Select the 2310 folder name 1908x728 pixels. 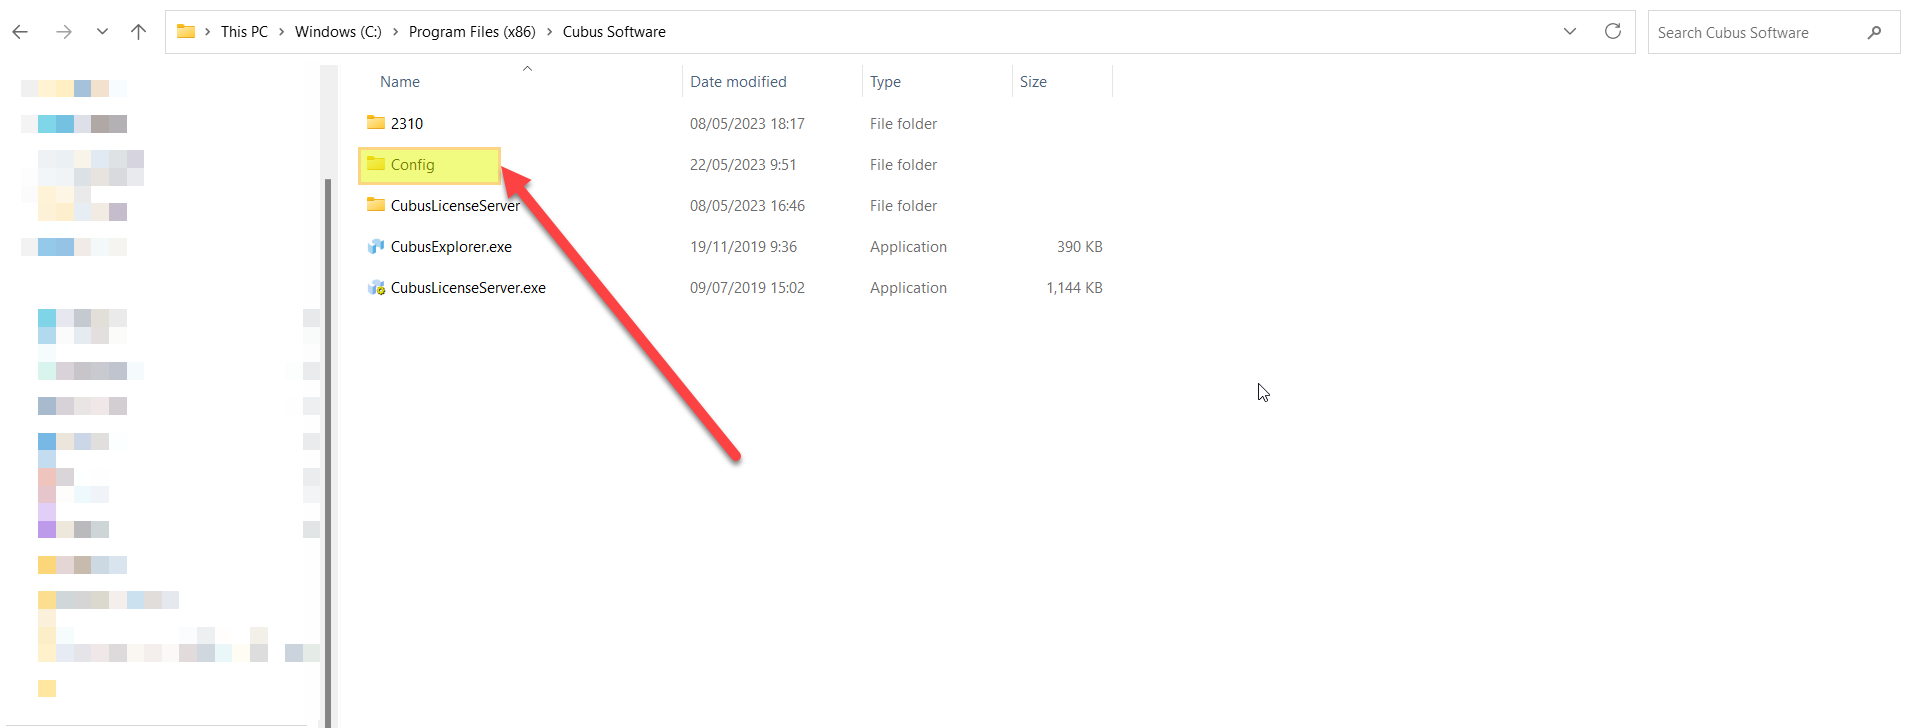[407, 124]
